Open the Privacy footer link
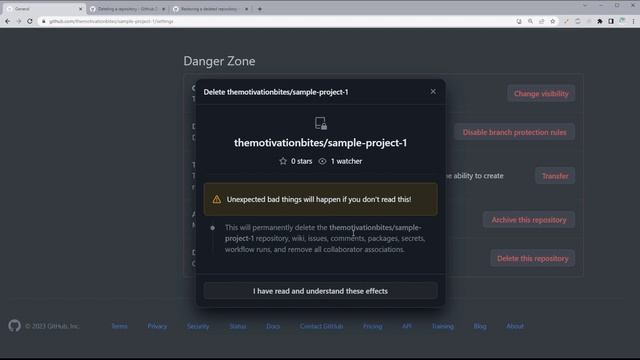This screenshot has width=640, height=360. [x=157, y=326]
